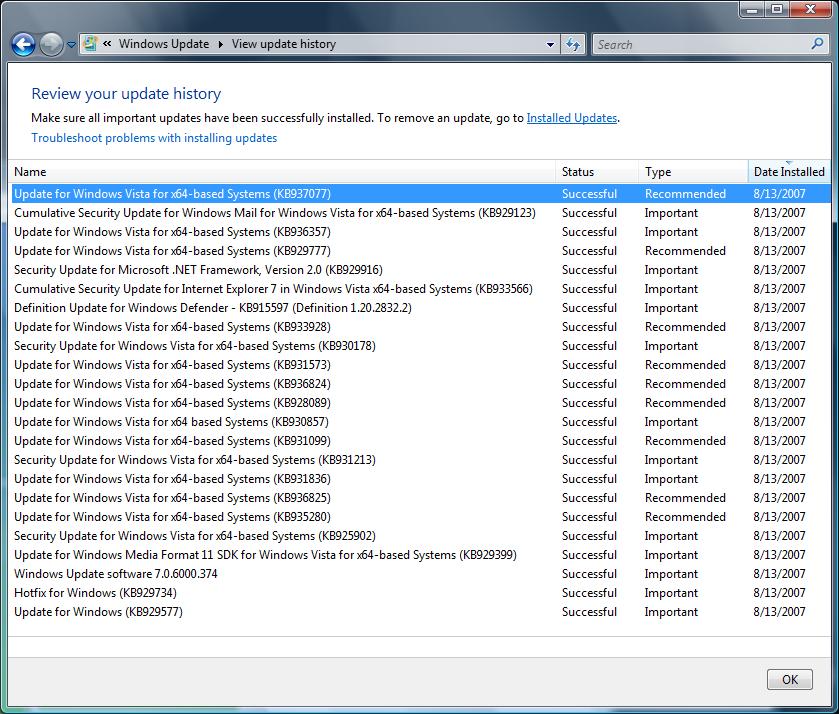Viewport: 839px width, 714px height.
Task: Minimize the update history window
Action: [x=752, y=10]
